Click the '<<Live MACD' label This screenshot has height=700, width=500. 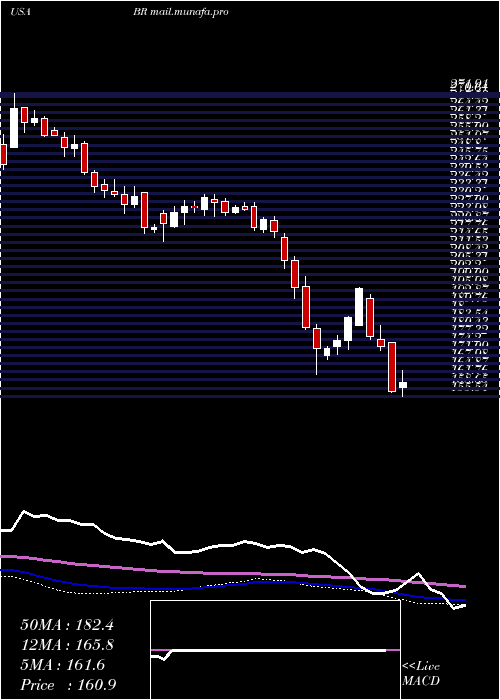click(x=421, y=674)
